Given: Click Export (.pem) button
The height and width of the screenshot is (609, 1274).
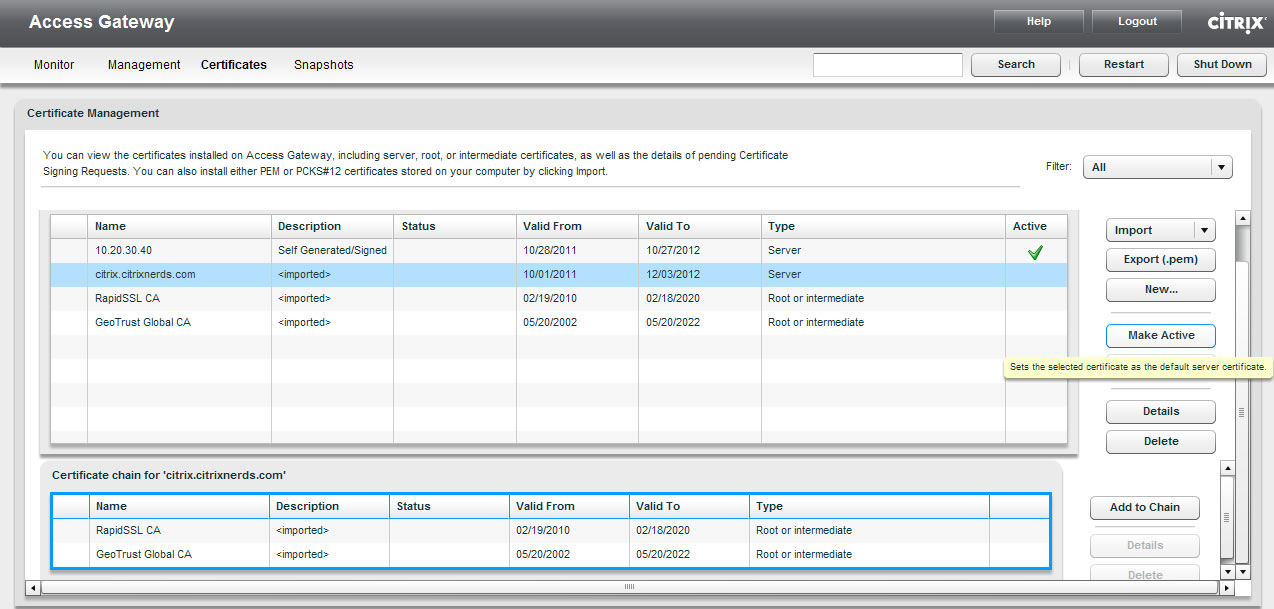Looking at the screenshot, I should (x=1161, y=260).
